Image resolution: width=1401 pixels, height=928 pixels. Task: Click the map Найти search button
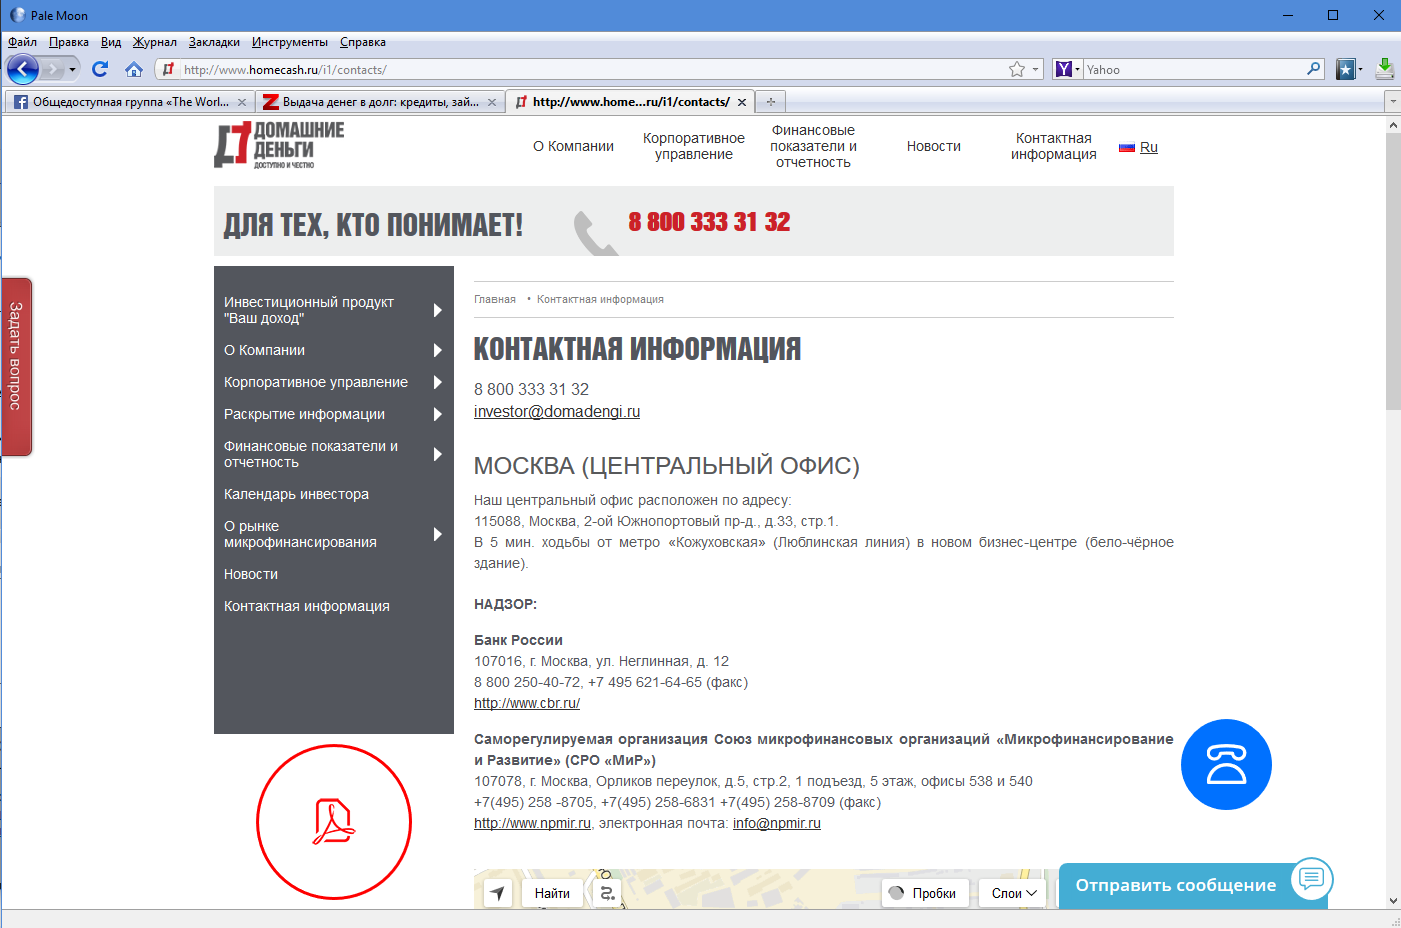(x=552, y=893)
